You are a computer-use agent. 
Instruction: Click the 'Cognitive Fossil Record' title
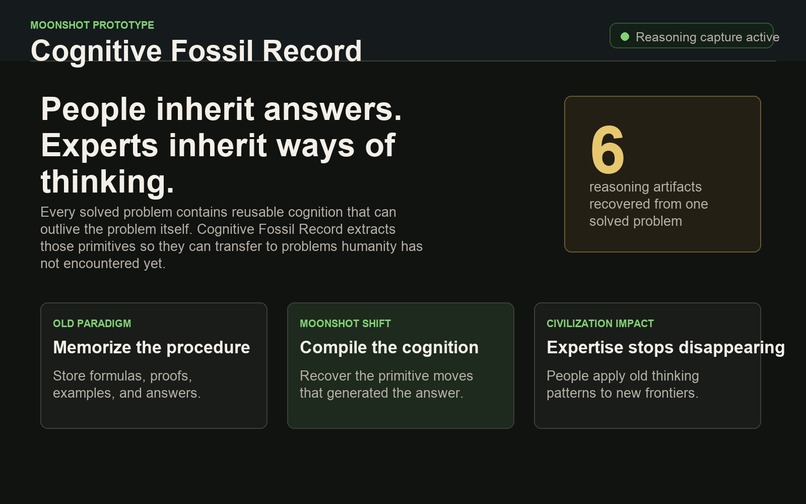(x=196, y=51)
